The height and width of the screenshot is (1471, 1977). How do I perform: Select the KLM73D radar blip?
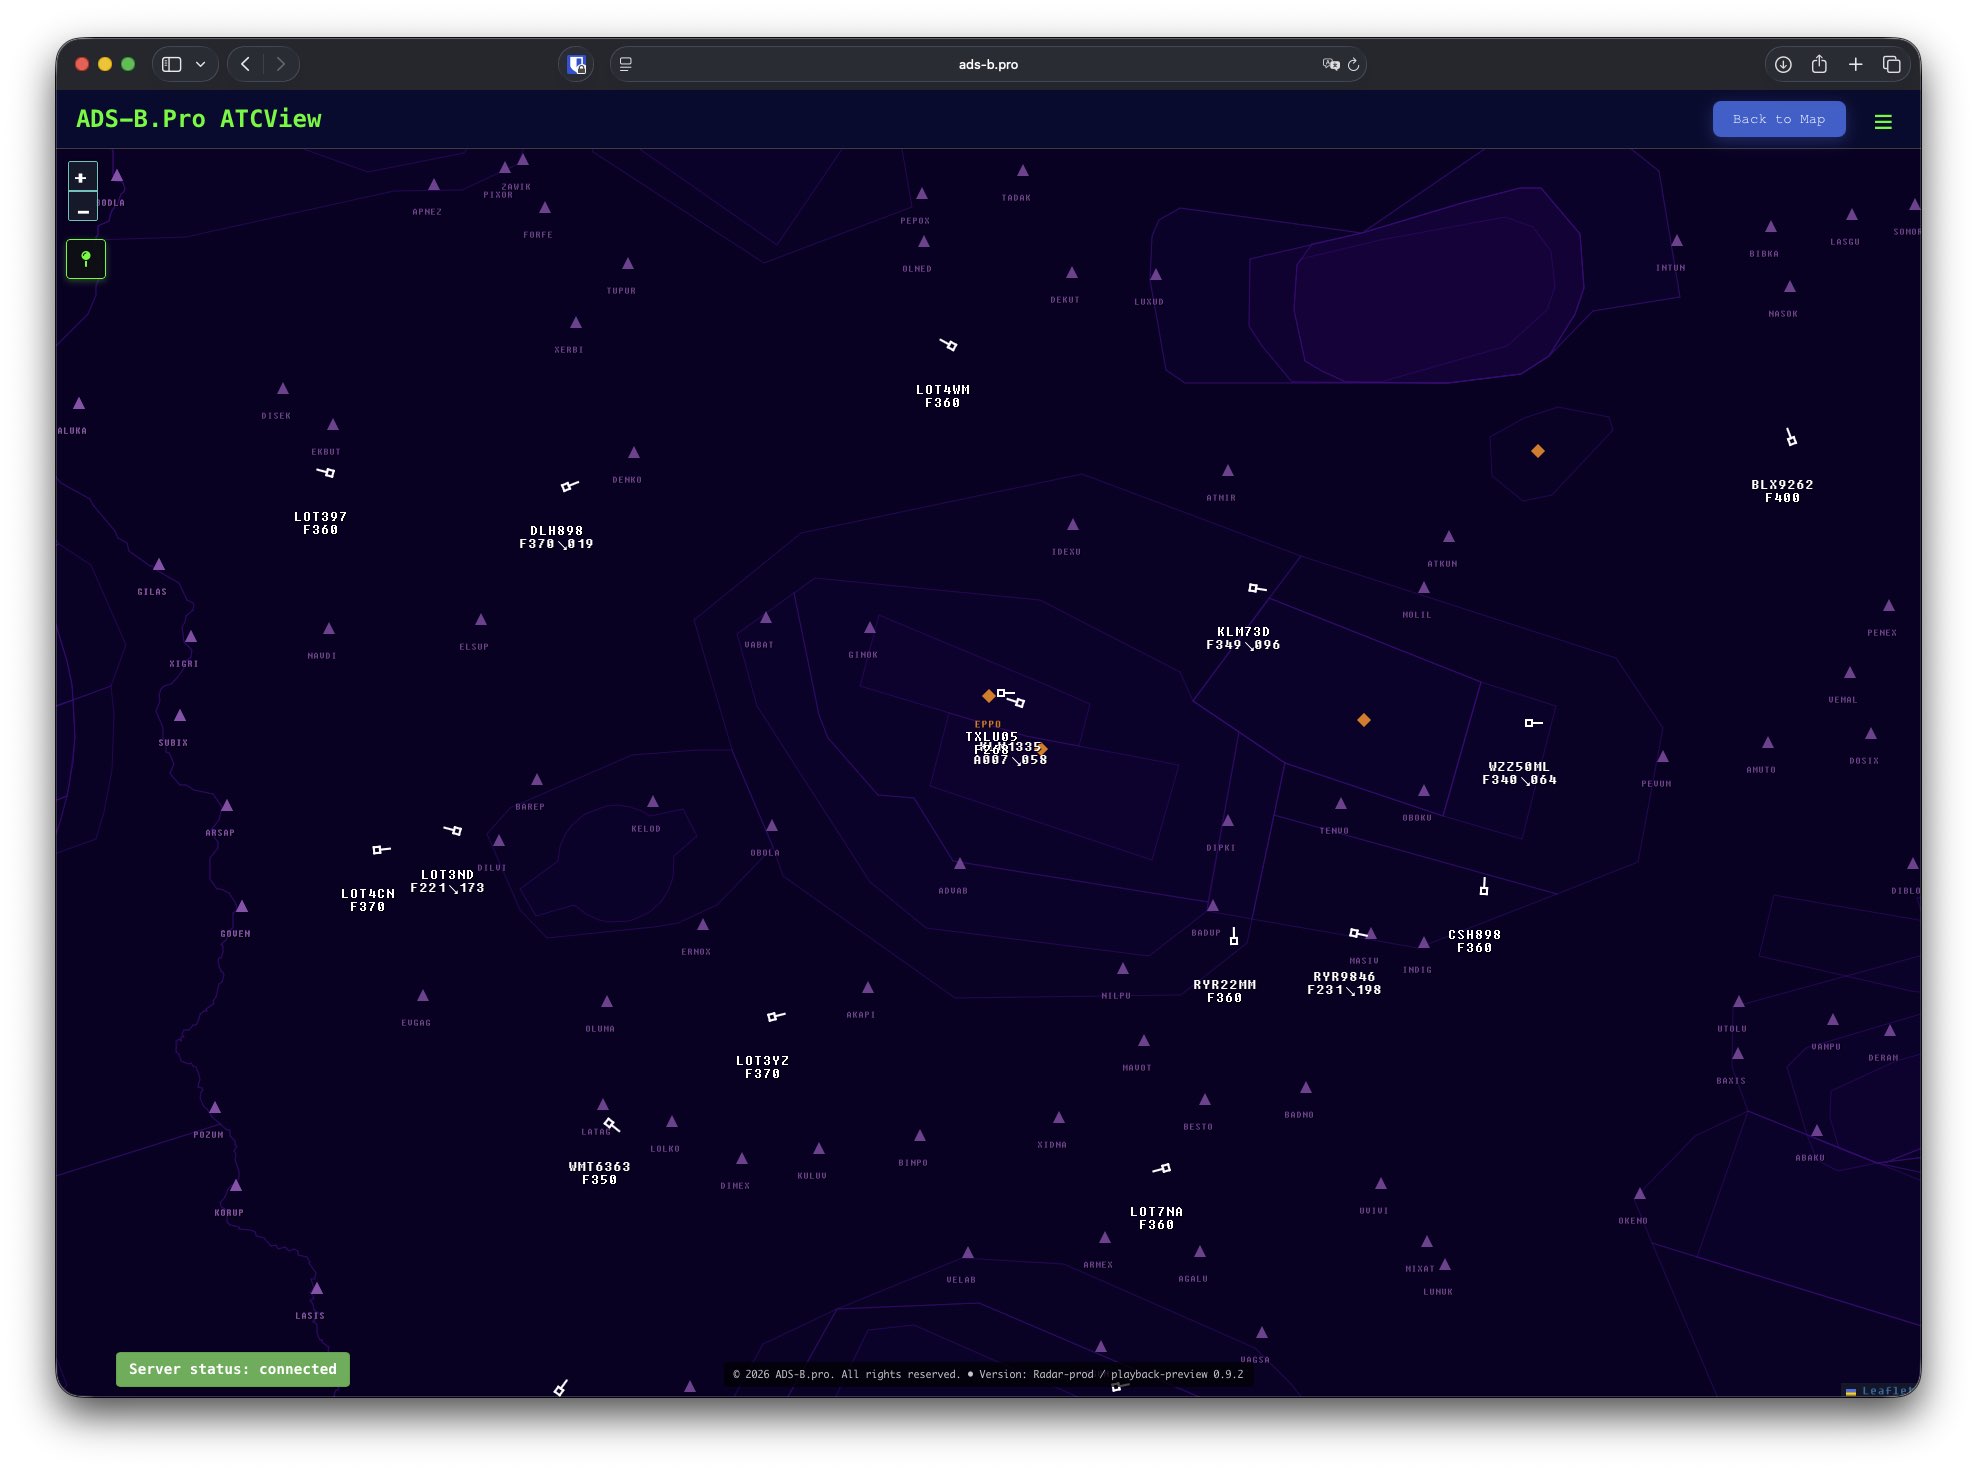click(x=1253, y=588)
